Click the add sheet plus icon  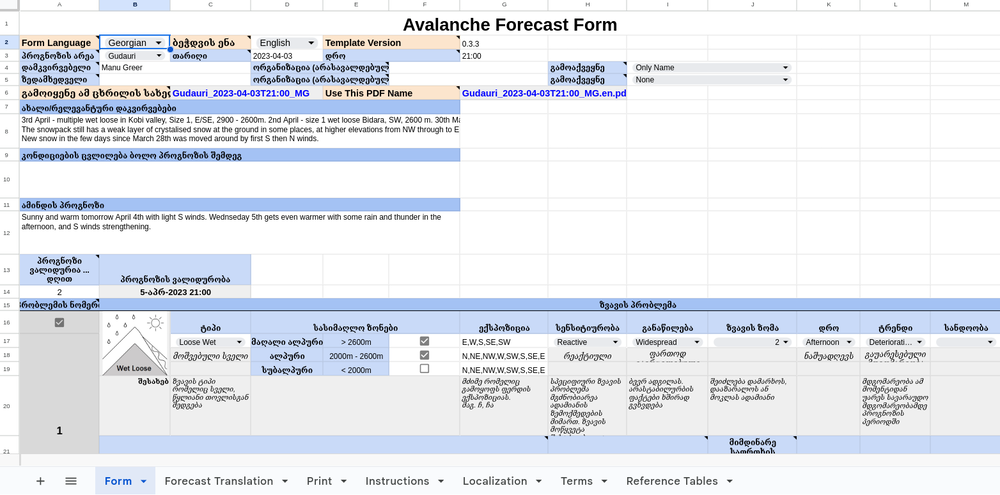40,481
